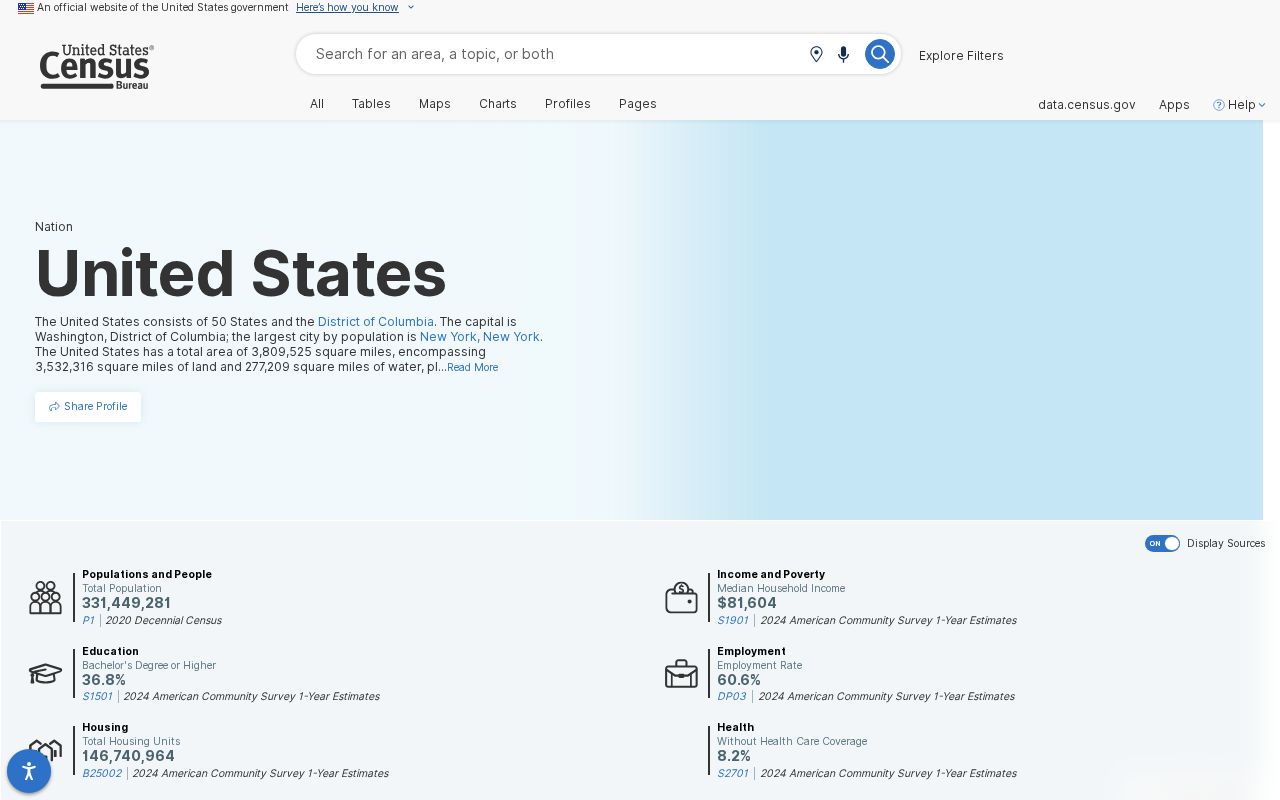This screenshot has width=1280, height=800.
Task: Click the Income and Poverty heading
Action: [771, 574]
